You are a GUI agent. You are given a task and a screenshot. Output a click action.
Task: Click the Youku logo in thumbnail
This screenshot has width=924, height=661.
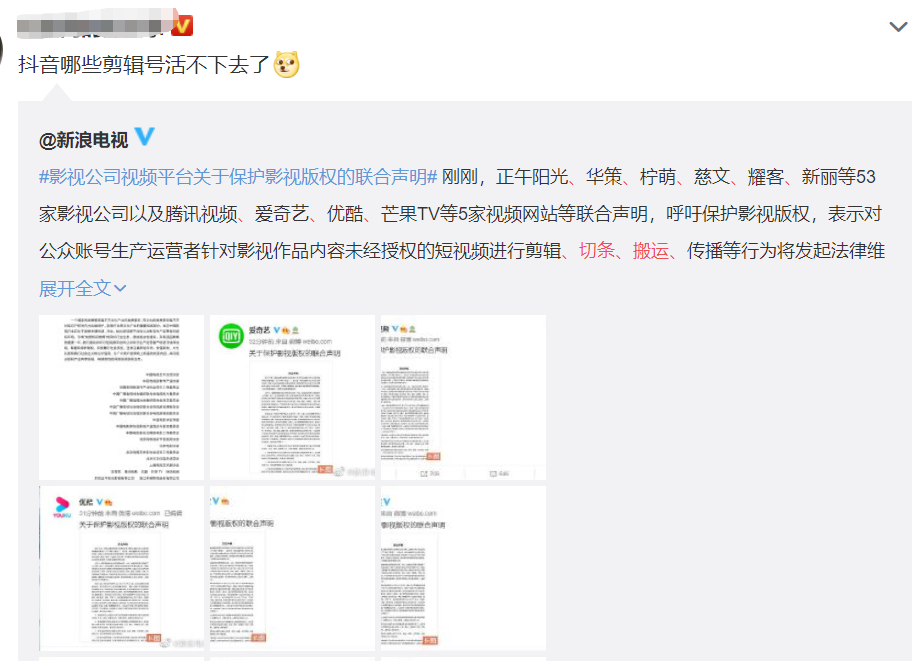point(62,507)
